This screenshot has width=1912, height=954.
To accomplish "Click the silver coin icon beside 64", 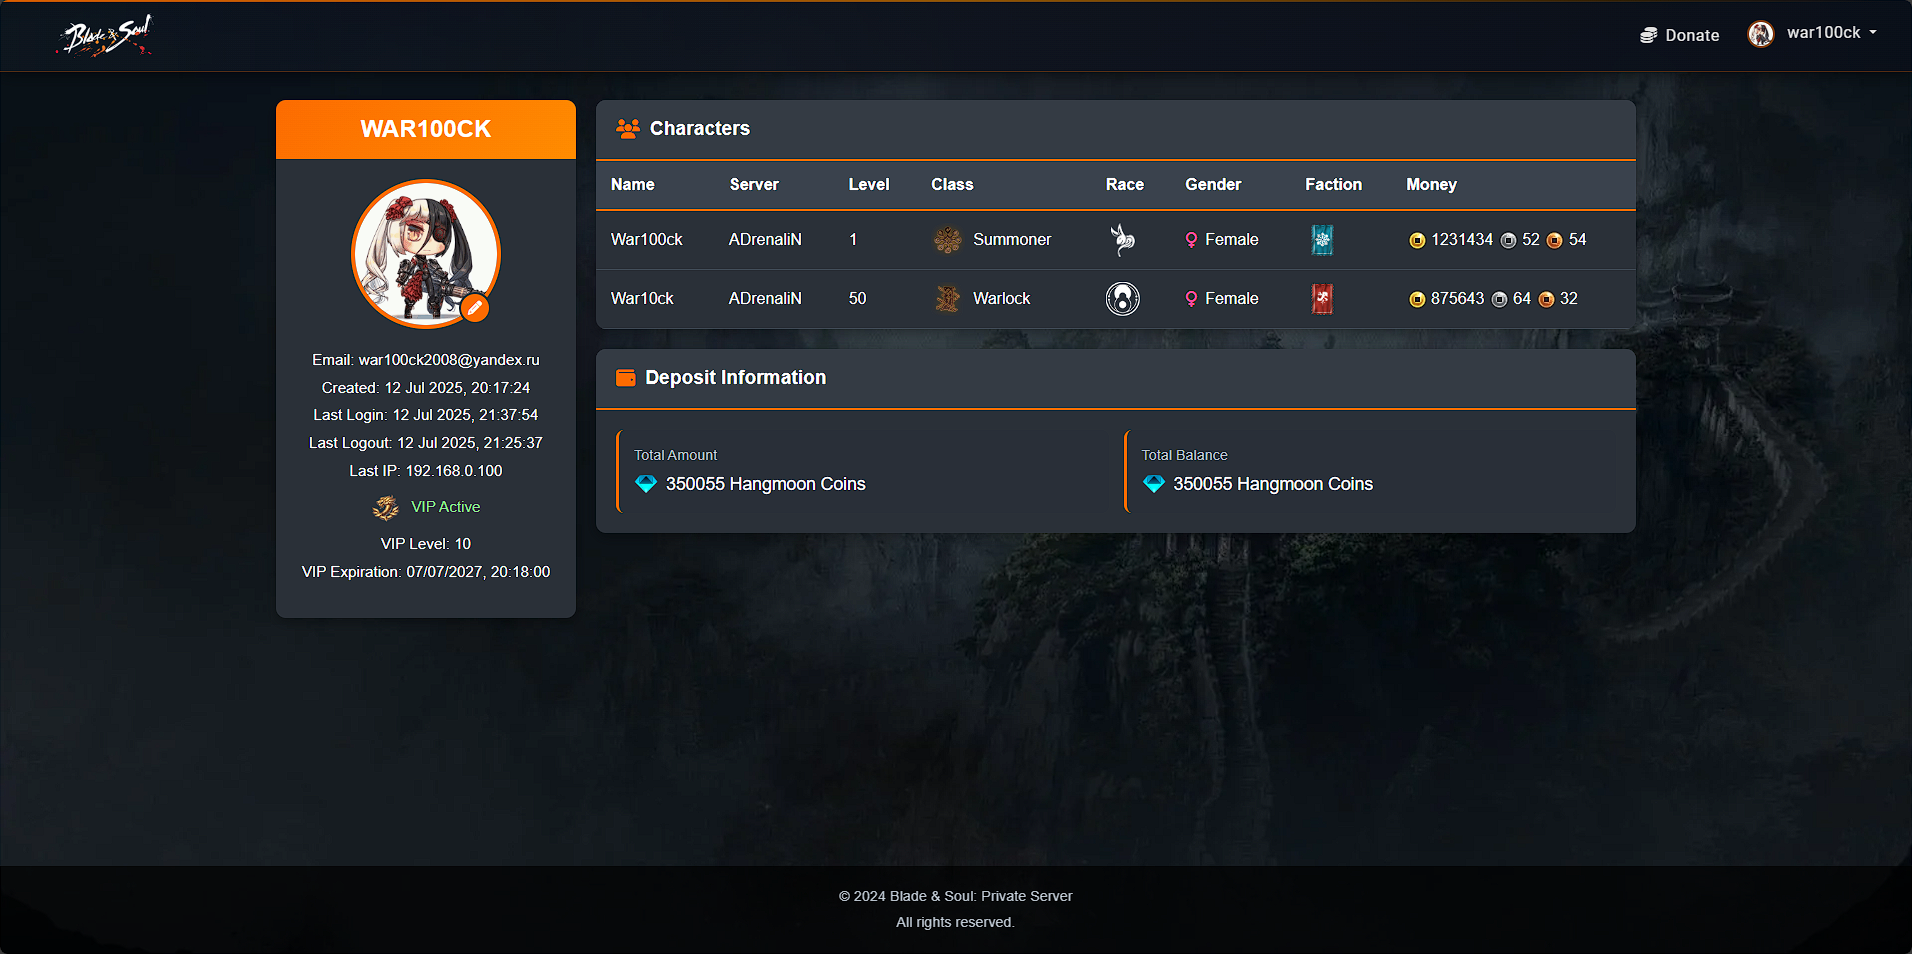I will tap(1499, 300).
